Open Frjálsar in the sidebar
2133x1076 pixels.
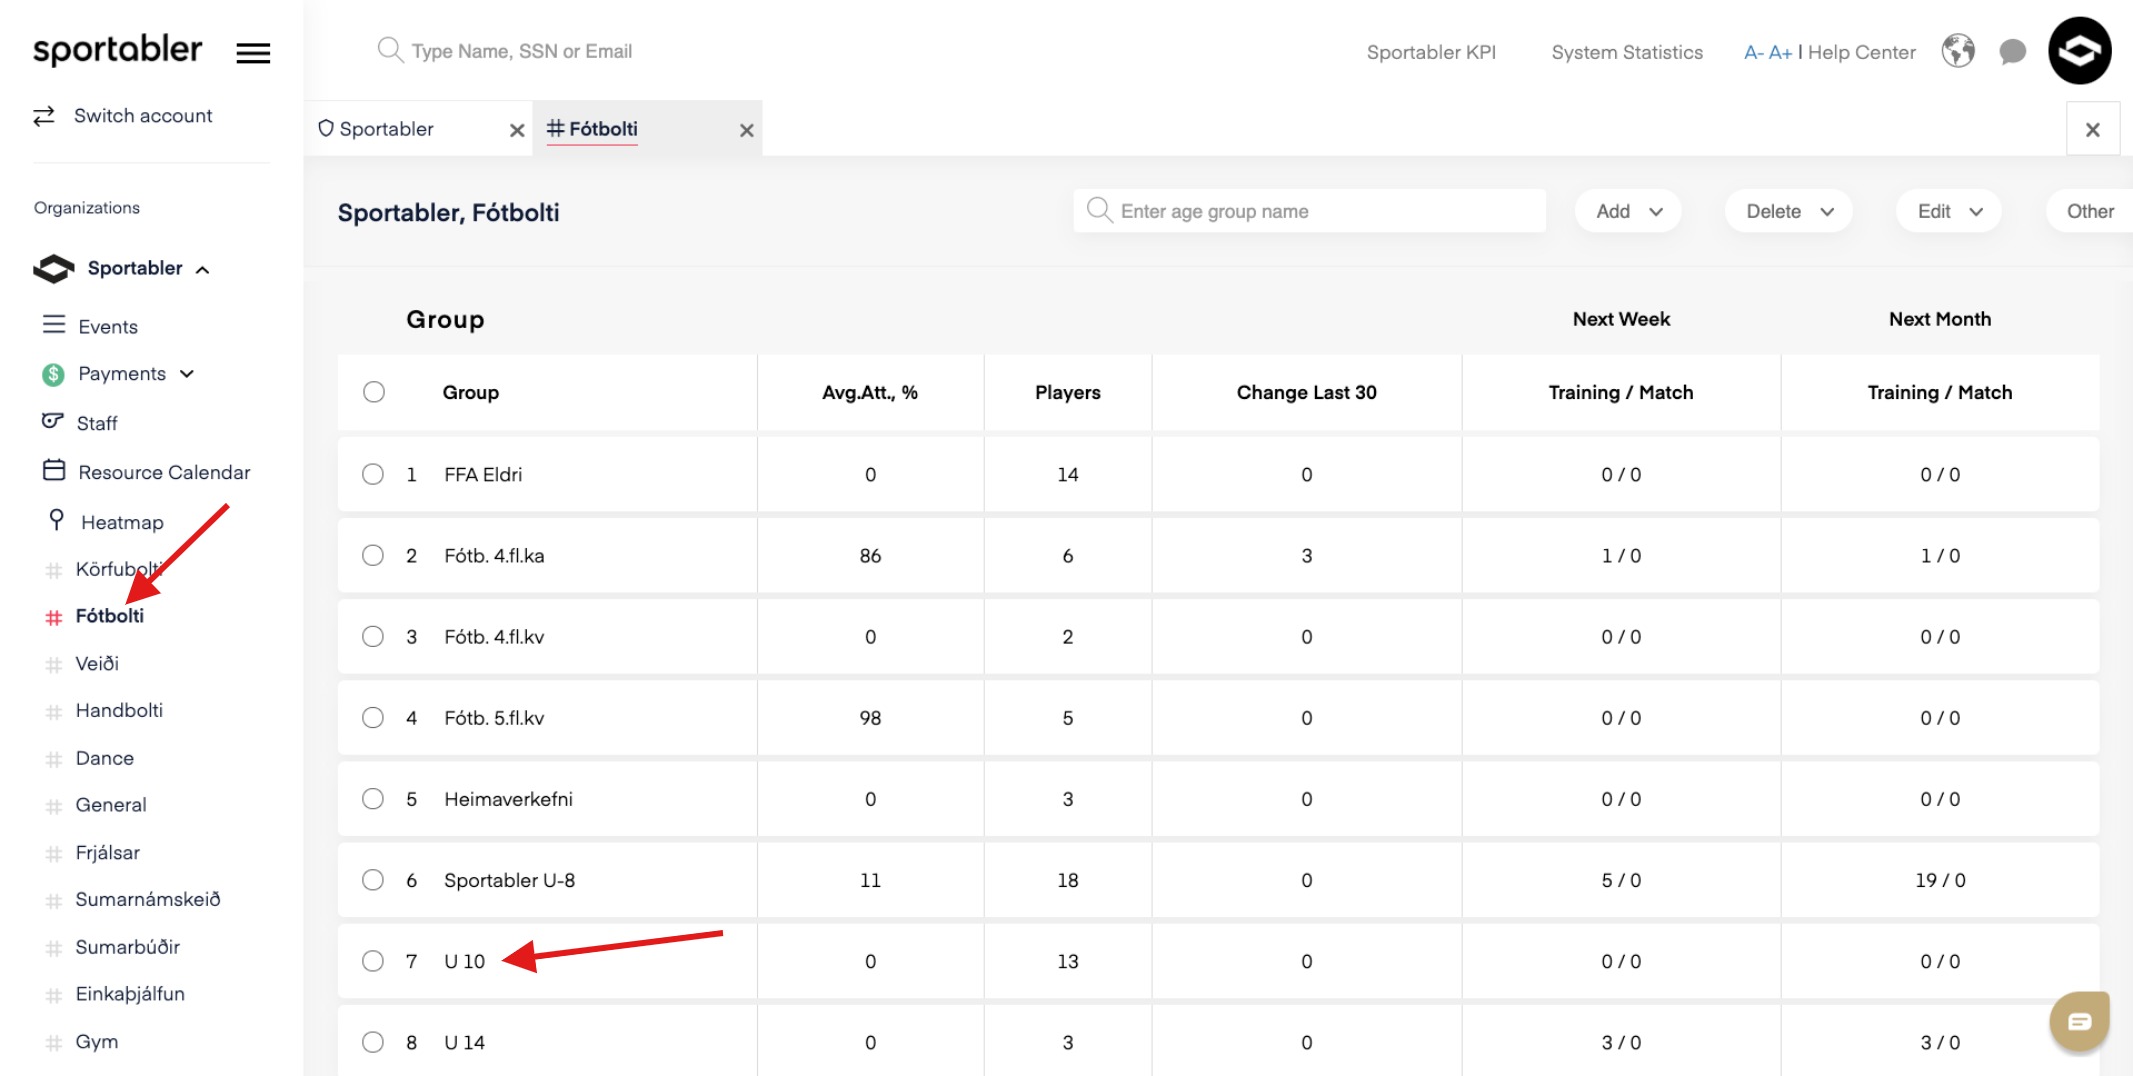pyautogui.click(x=108, y=852)
